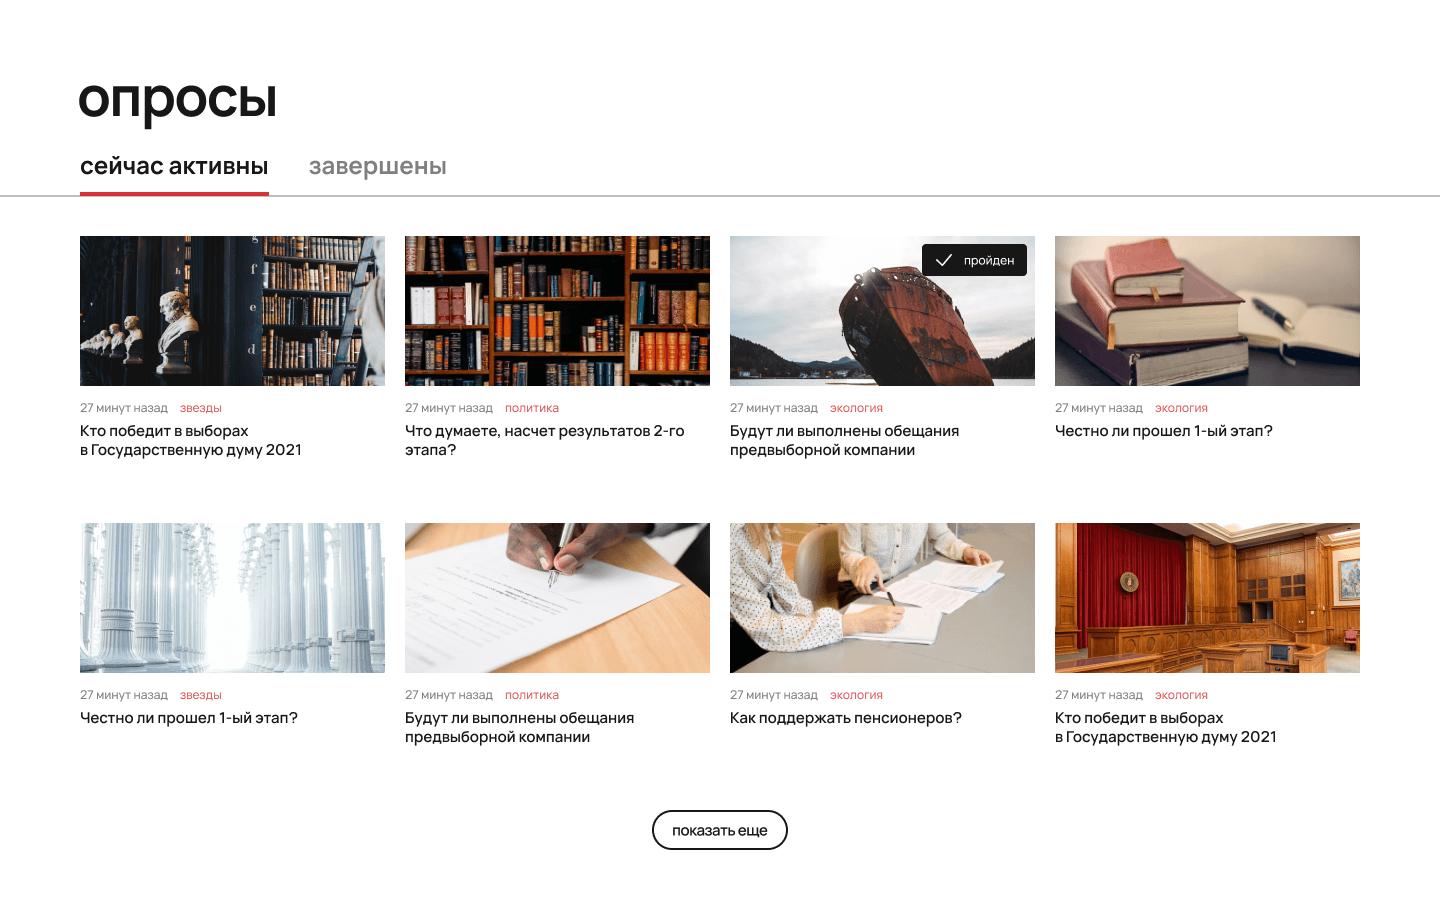Viewport: 1440px width, 900px height.
Task: Open the white columns poll image
Action: [232, 598]
